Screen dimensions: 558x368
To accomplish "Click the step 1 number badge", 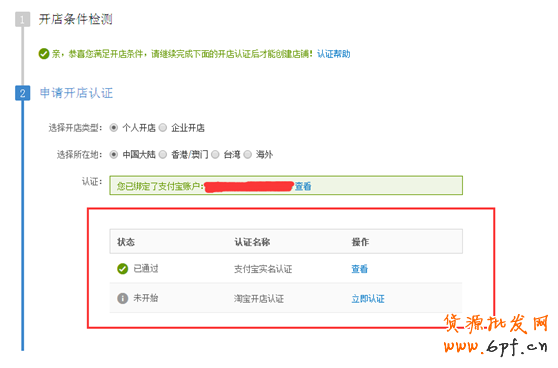I will [22, 20].
